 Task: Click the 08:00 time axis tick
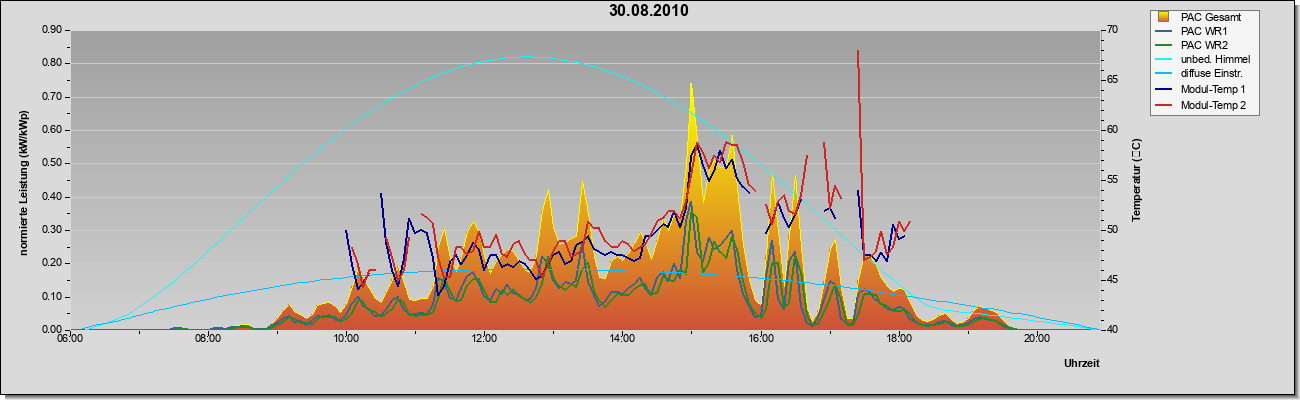pyautogui.click(x=208, y=338)
